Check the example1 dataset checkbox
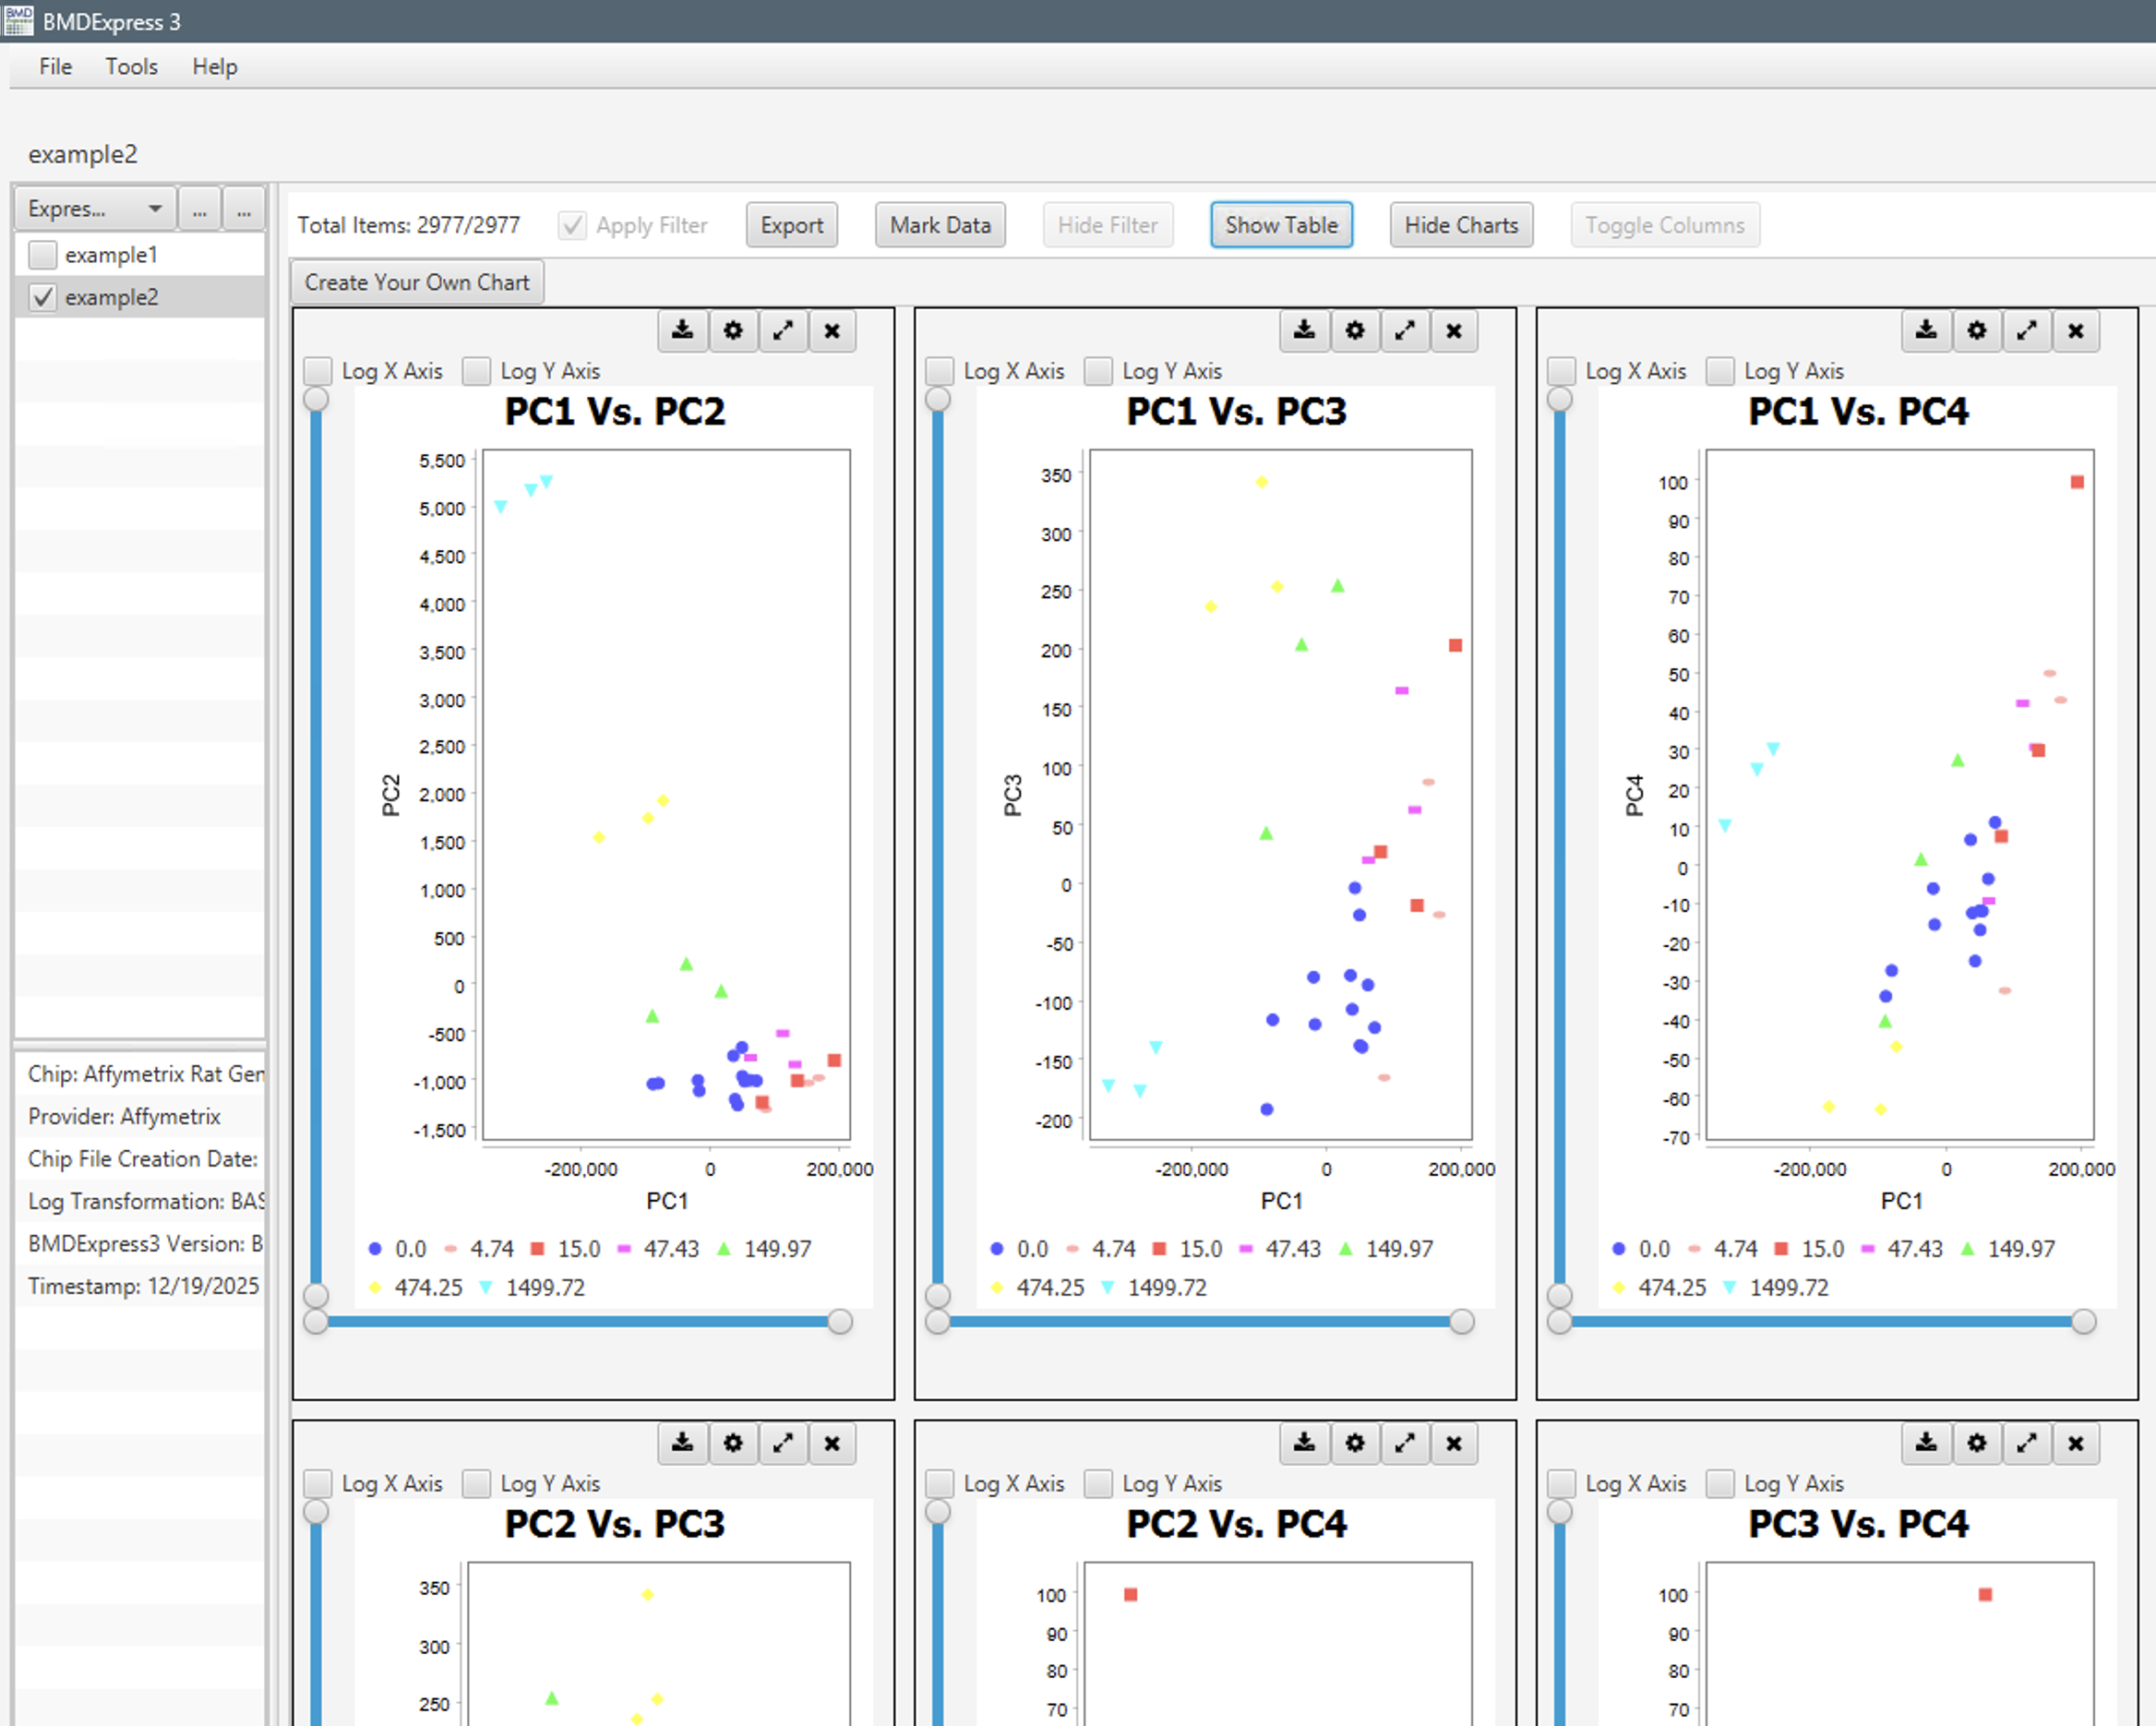The height and width of the screenshot is (1726, 2156). pos(42,255)
